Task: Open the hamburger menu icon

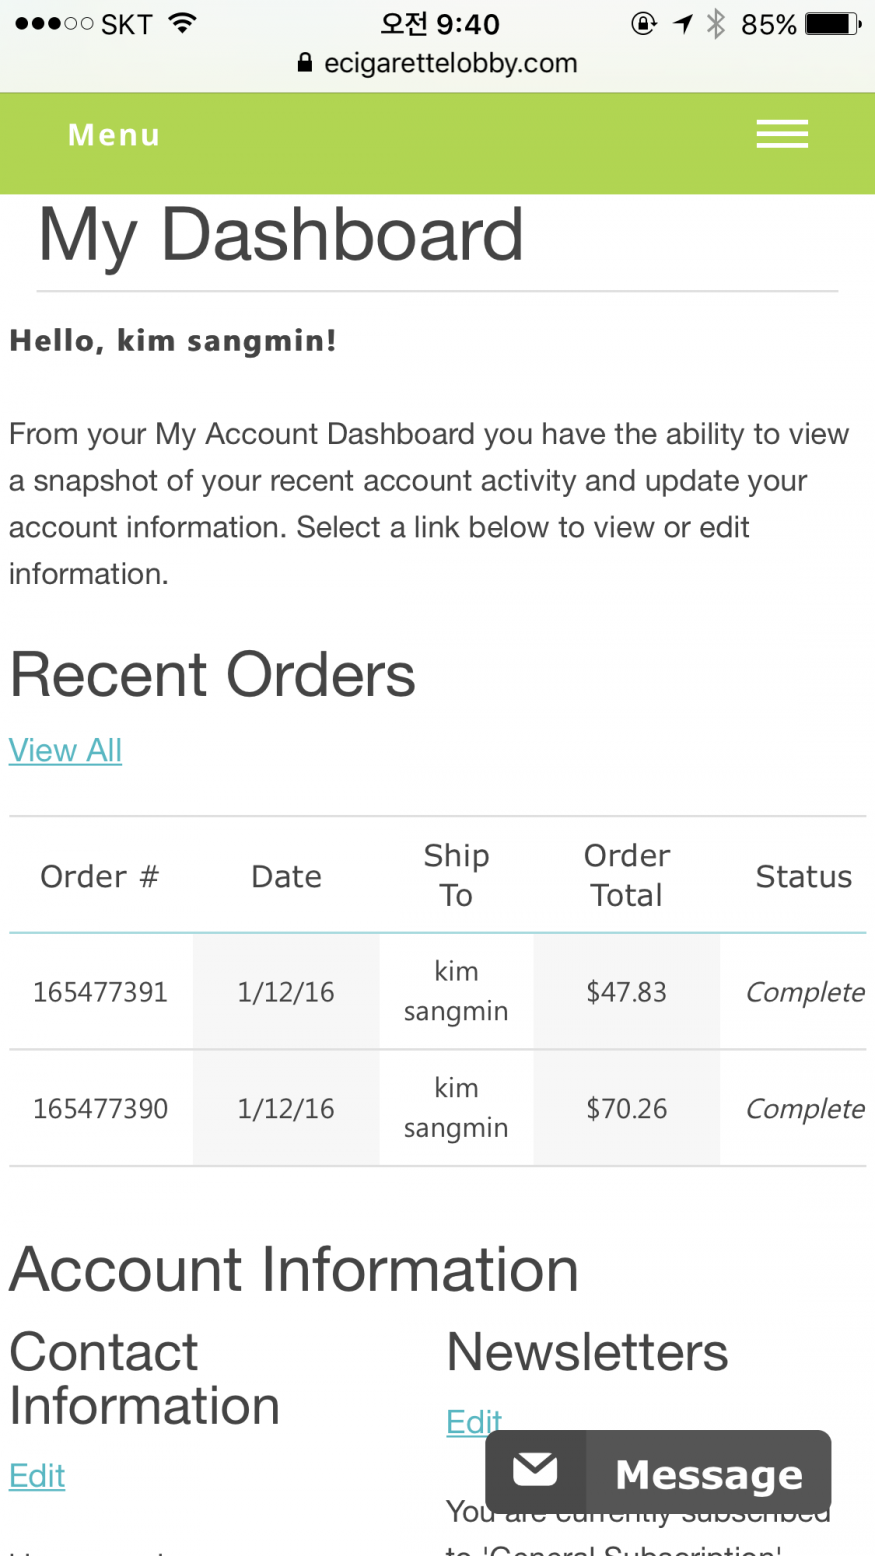Action: (x=781, y=134)
